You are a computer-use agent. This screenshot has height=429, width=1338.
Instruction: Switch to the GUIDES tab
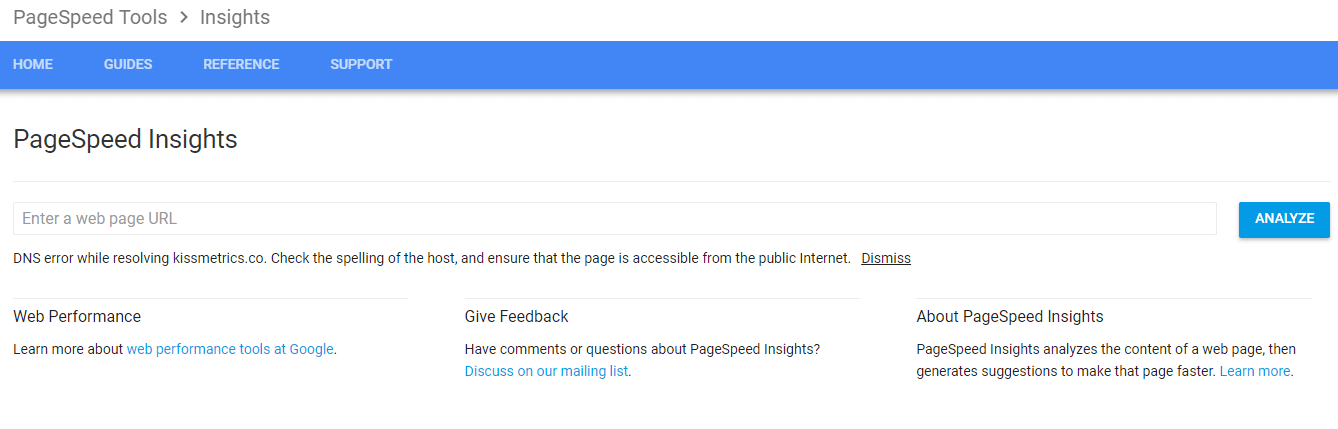(x=128, y=64)
